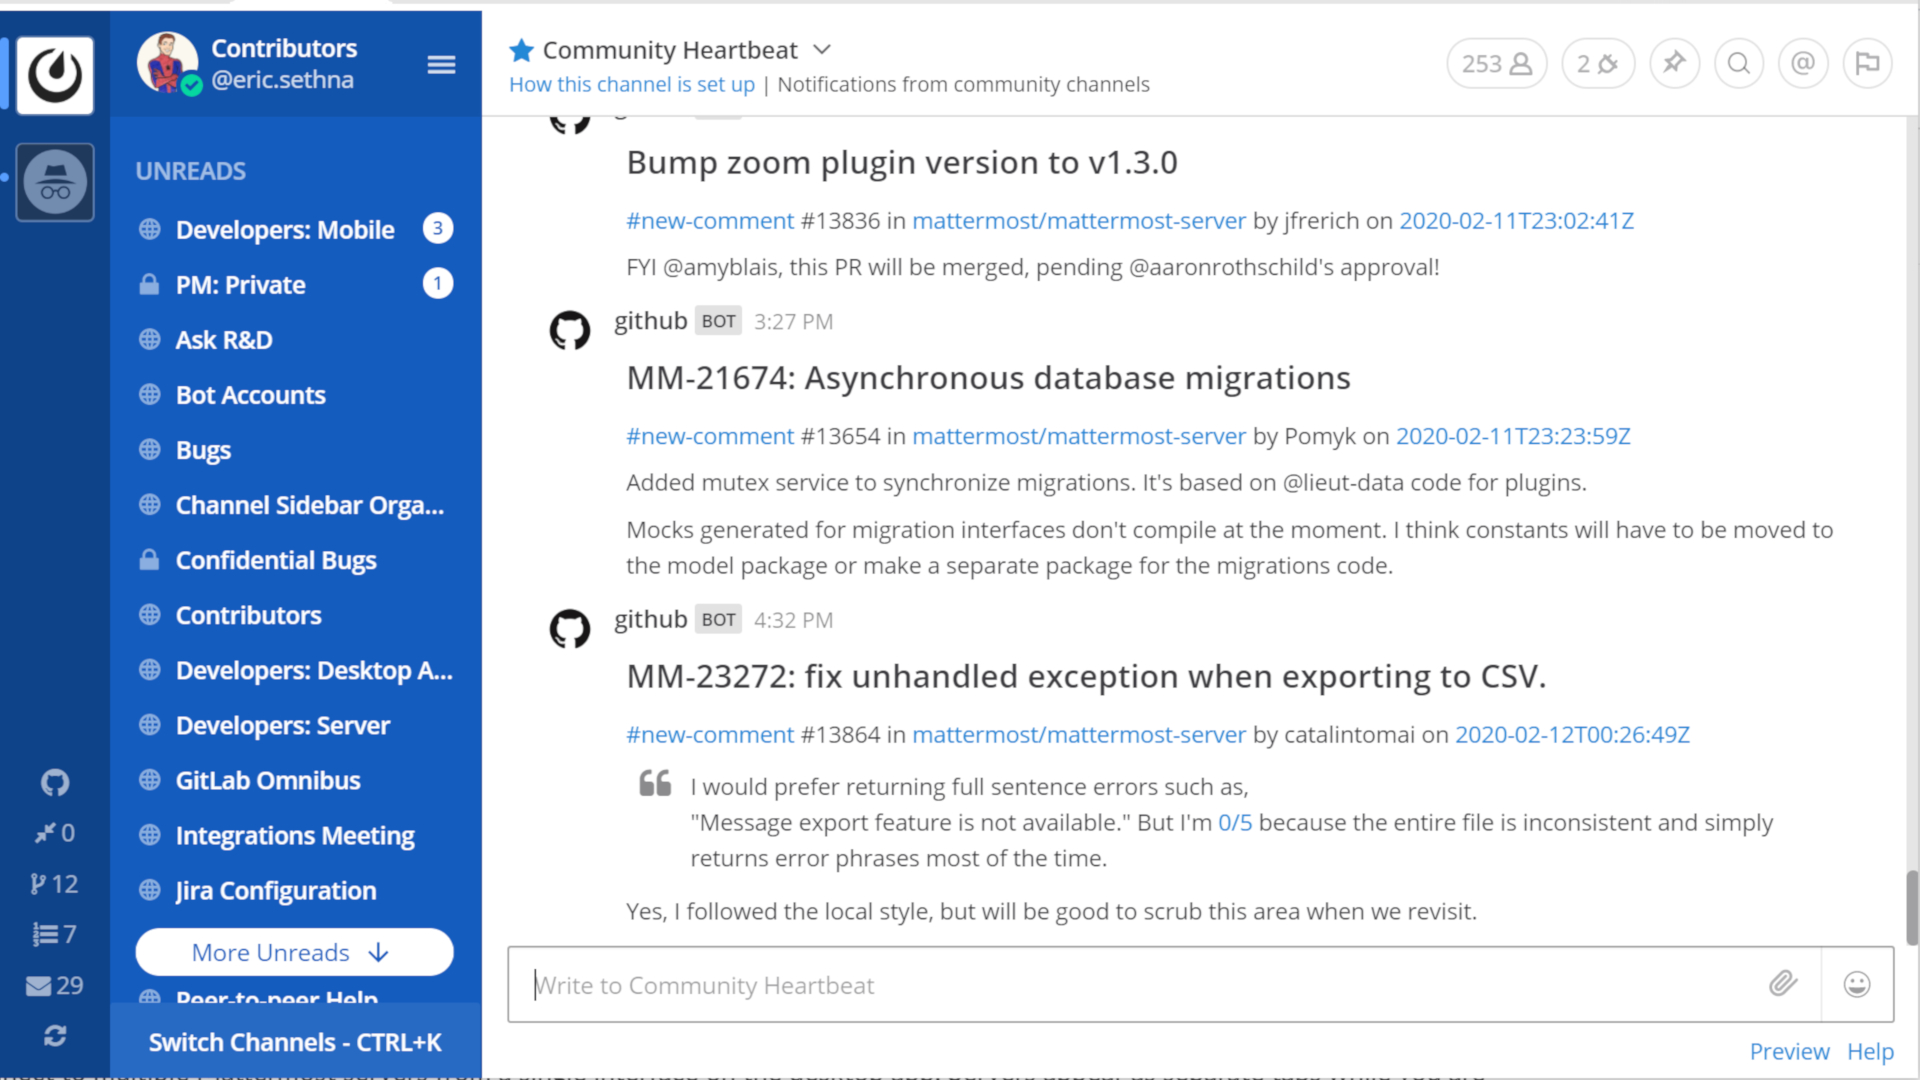Click GitHub icon in left sidebar

(x=55, y=782)
